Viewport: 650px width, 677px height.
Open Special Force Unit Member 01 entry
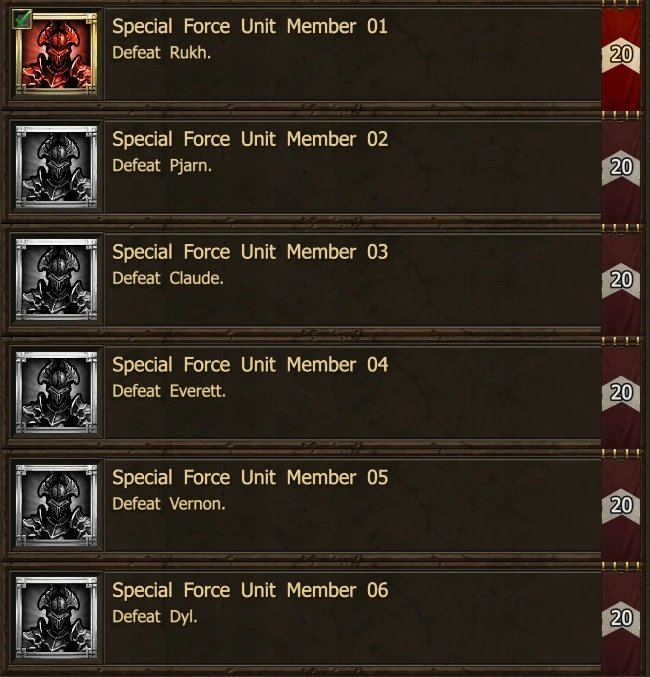302,55
